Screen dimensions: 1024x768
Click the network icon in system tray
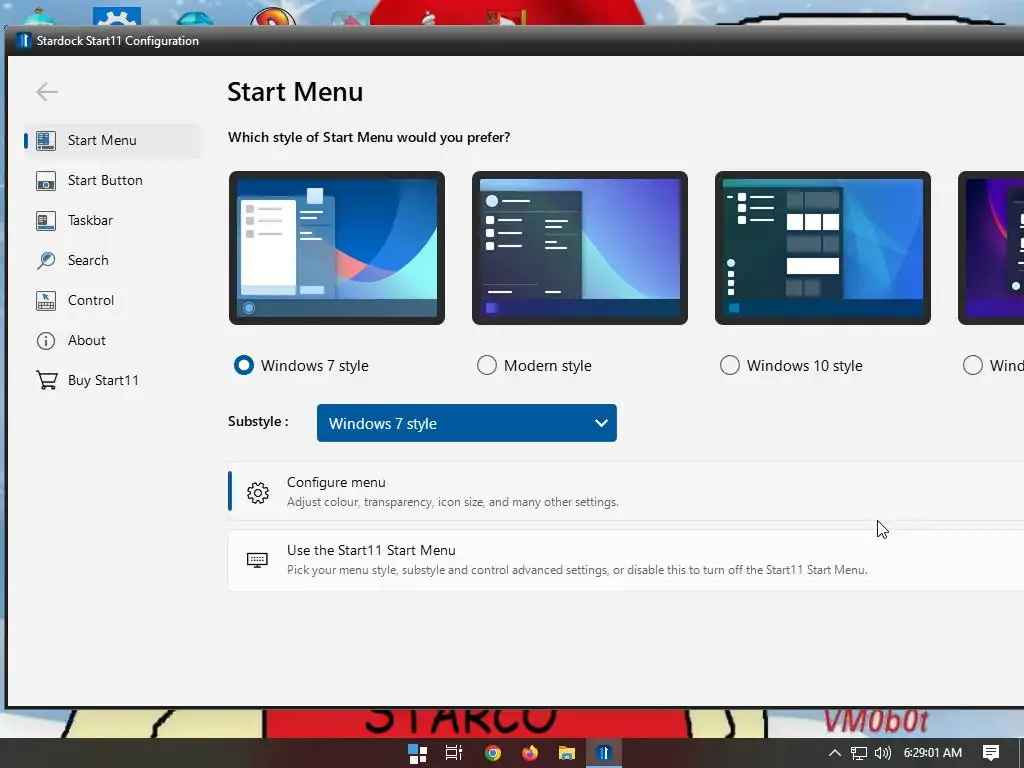pyautogui.click(x=859, y=753)
